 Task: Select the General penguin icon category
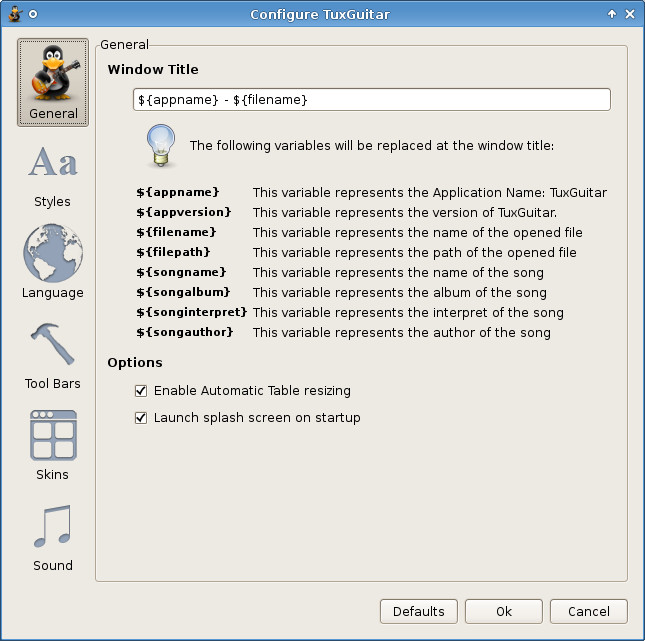pyautogui.click(x=53, y=82)
